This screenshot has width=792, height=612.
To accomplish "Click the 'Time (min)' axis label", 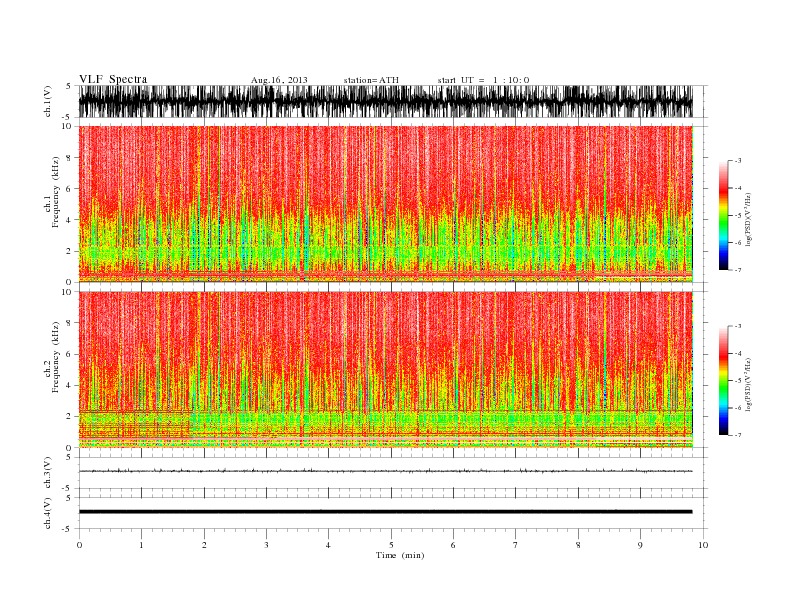I will coord(400,555).
